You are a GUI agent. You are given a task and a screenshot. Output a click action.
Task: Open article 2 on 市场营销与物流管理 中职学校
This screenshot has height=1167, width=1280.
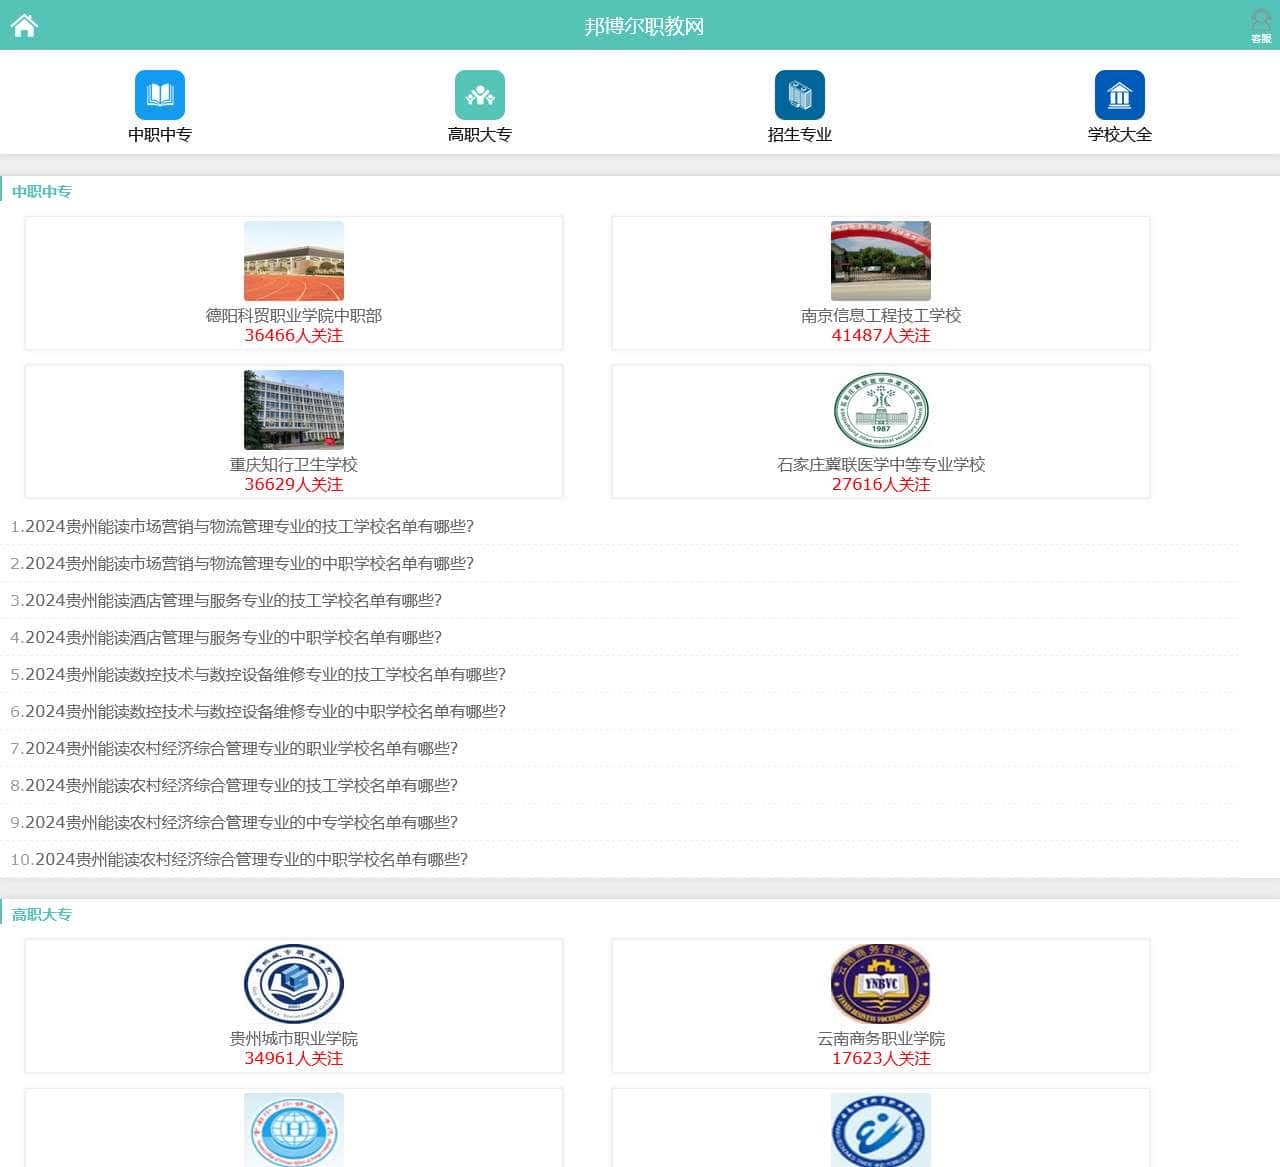(249, 564)
